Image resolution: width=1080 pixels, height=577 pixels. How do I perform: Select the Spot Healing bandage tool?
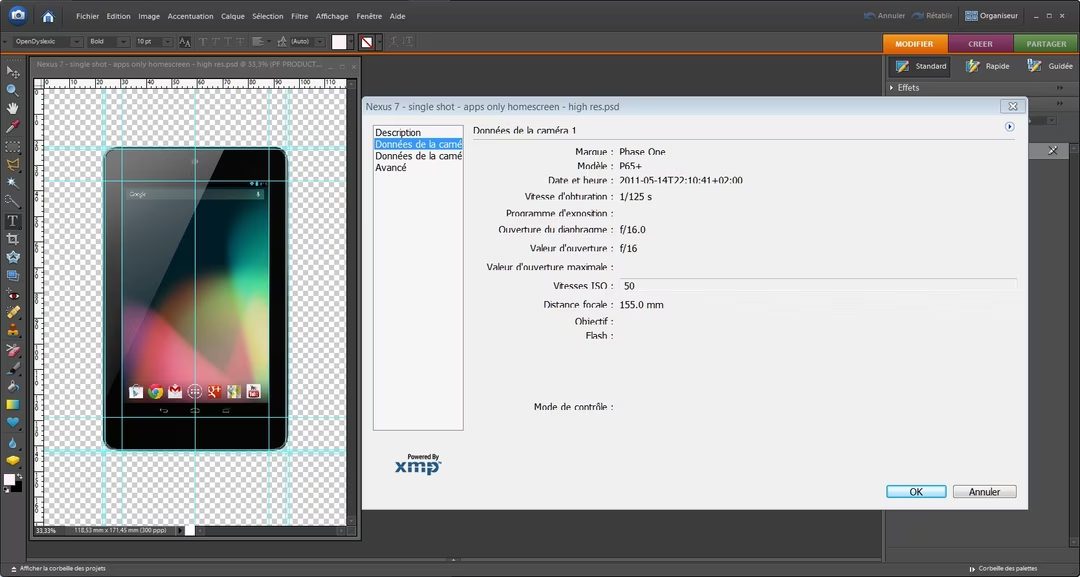[x=12, y=313]
